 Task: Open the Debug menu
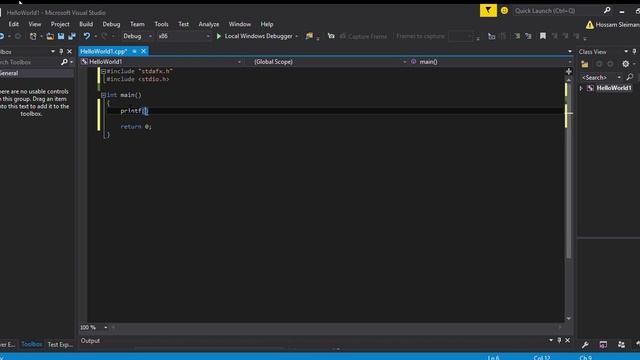pos(111,24)
